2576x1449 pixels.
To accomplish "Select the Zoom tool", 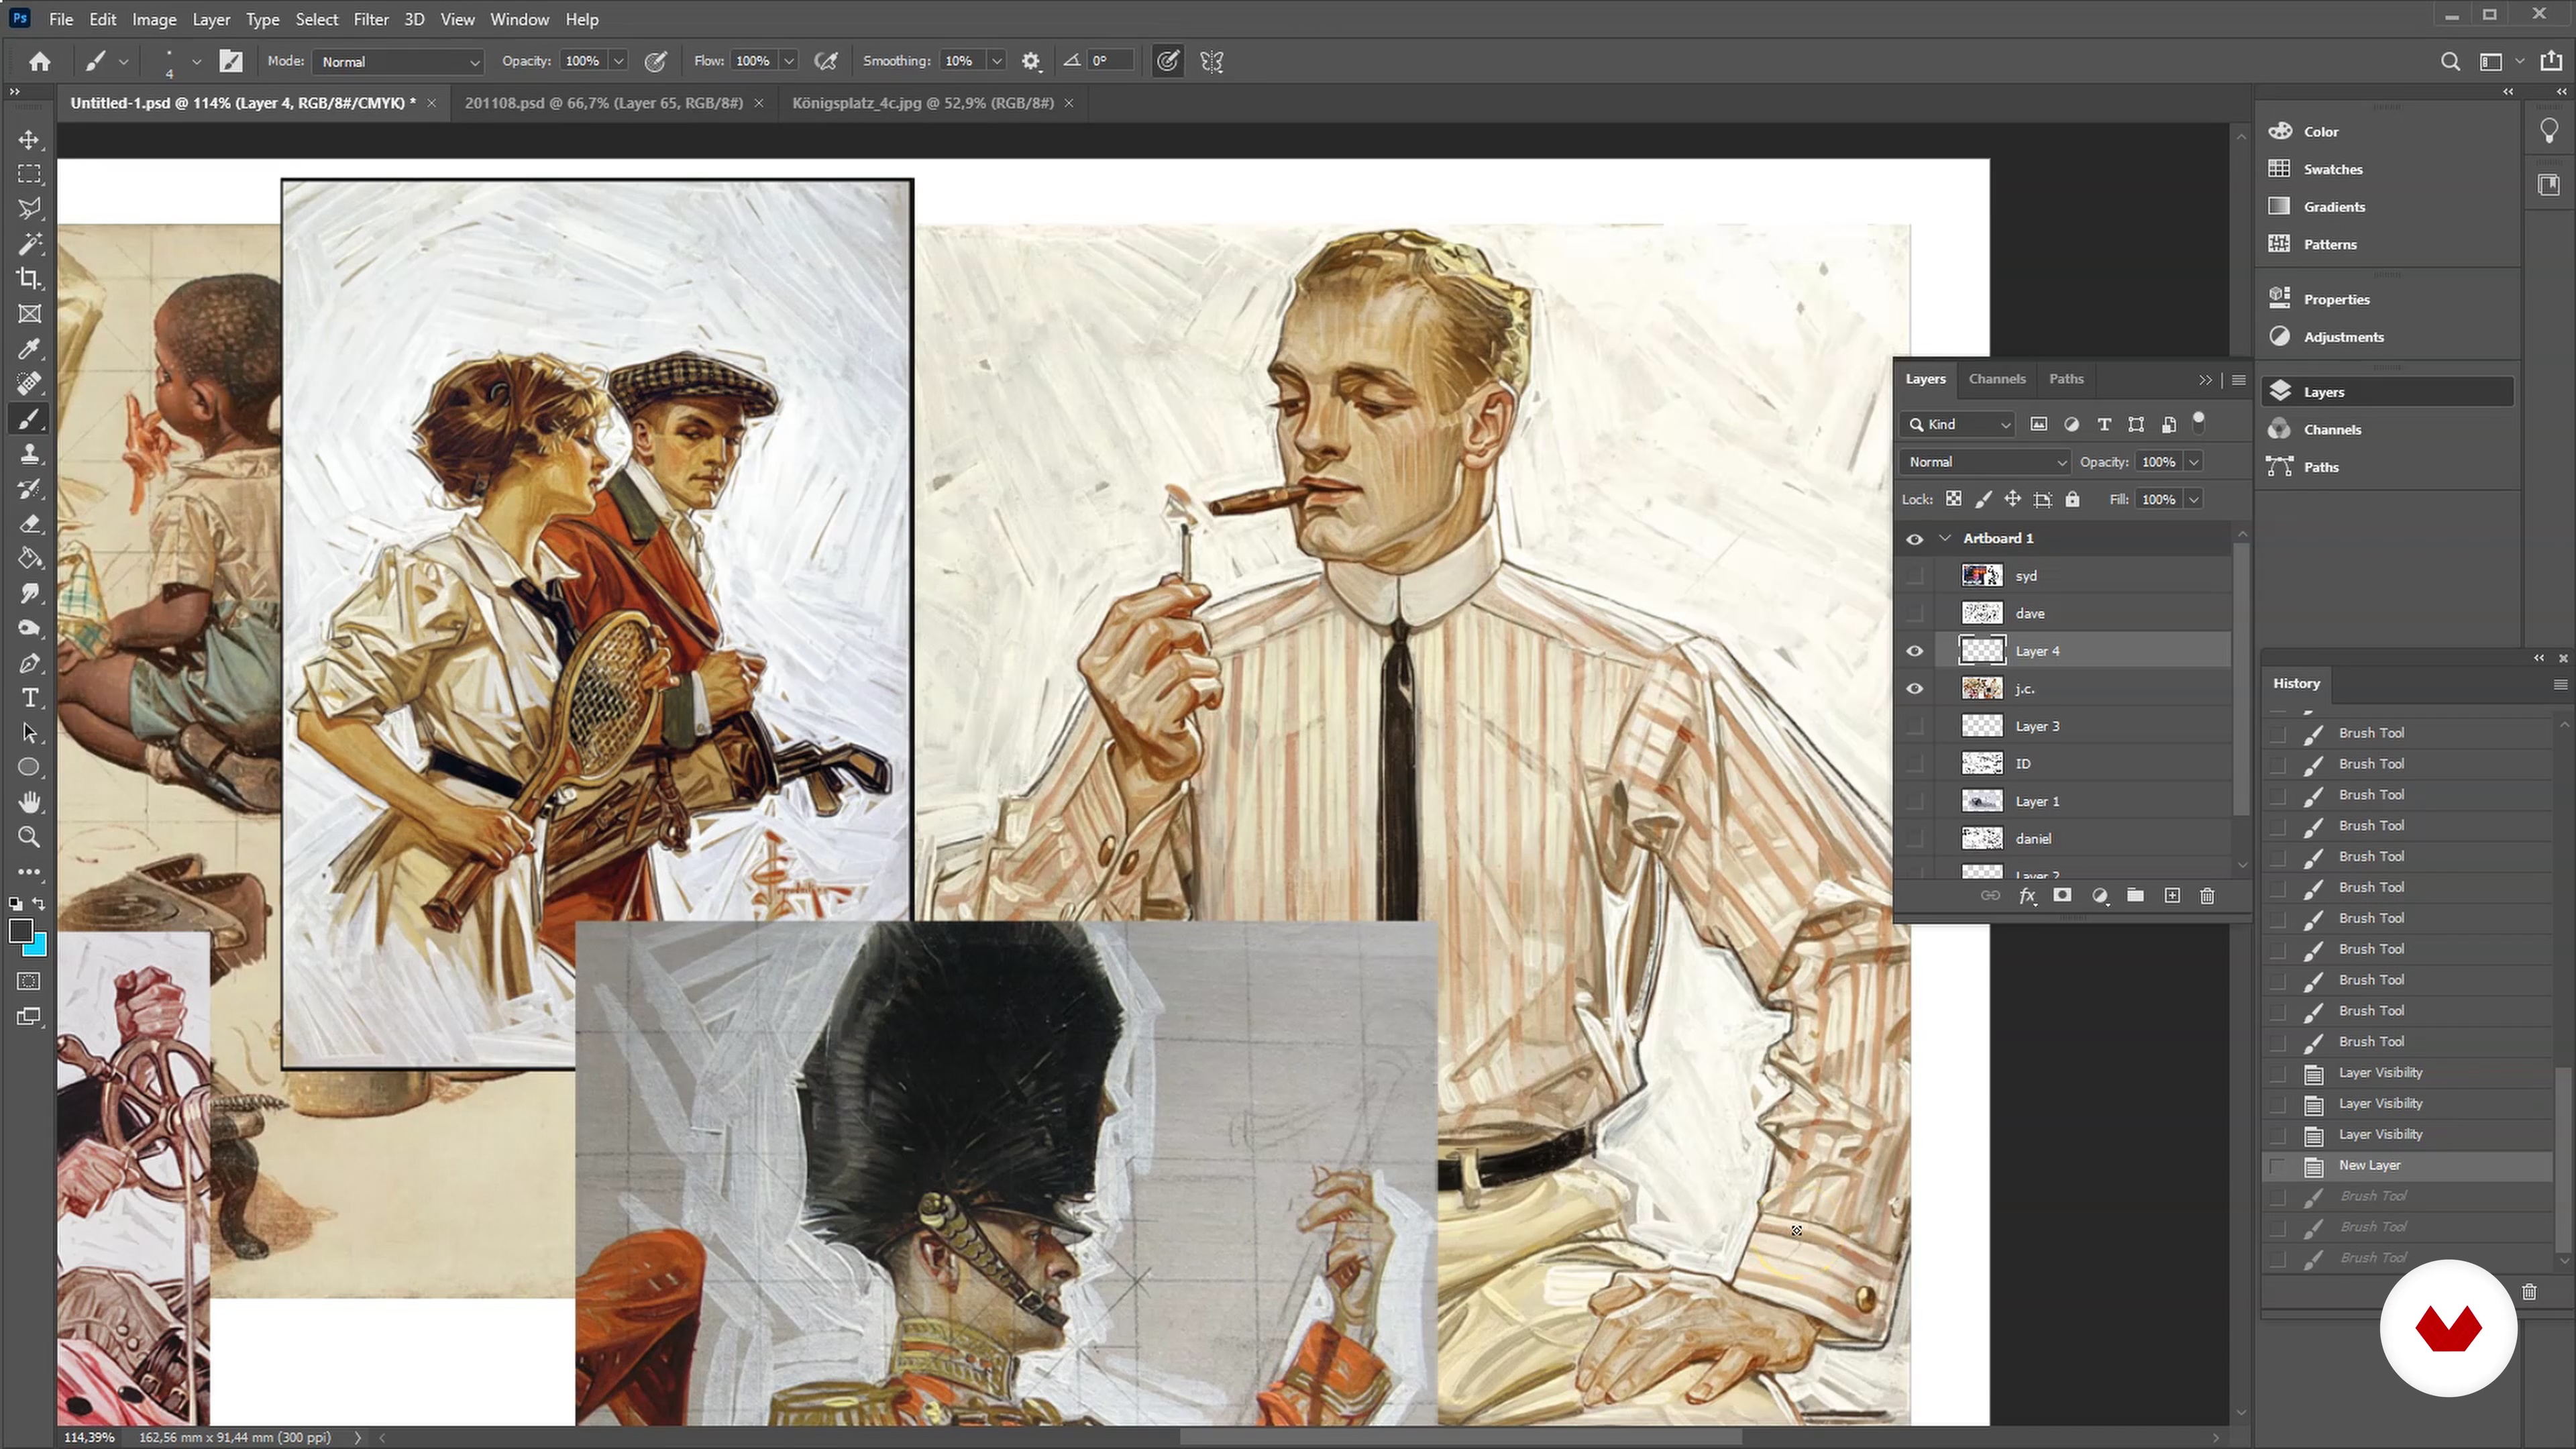I will click(x=29, y=837).
